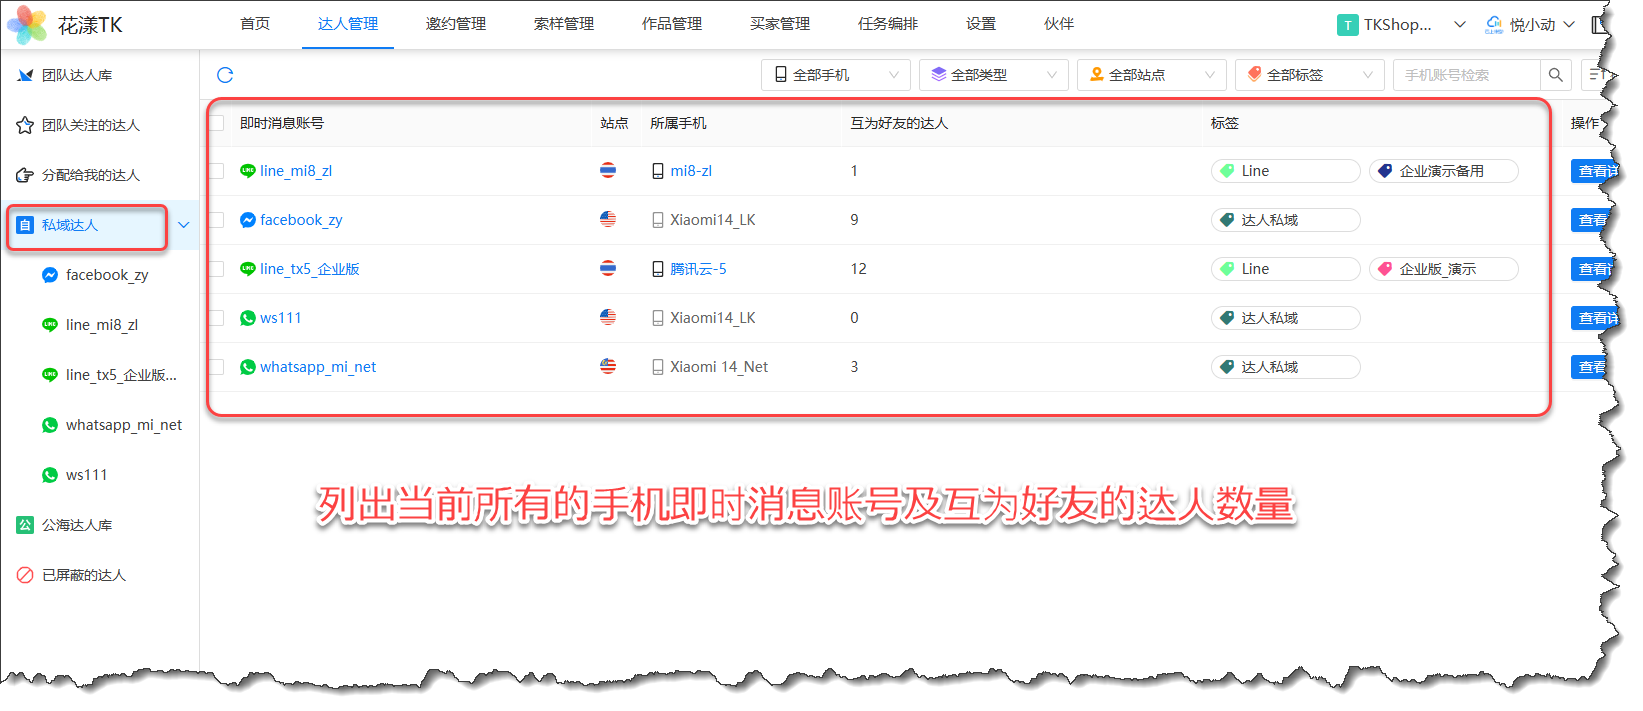The width and height of the screenshot is (1643, 711).
Task: Open the 作品管理 menu tab
Action: click(671, 24)
